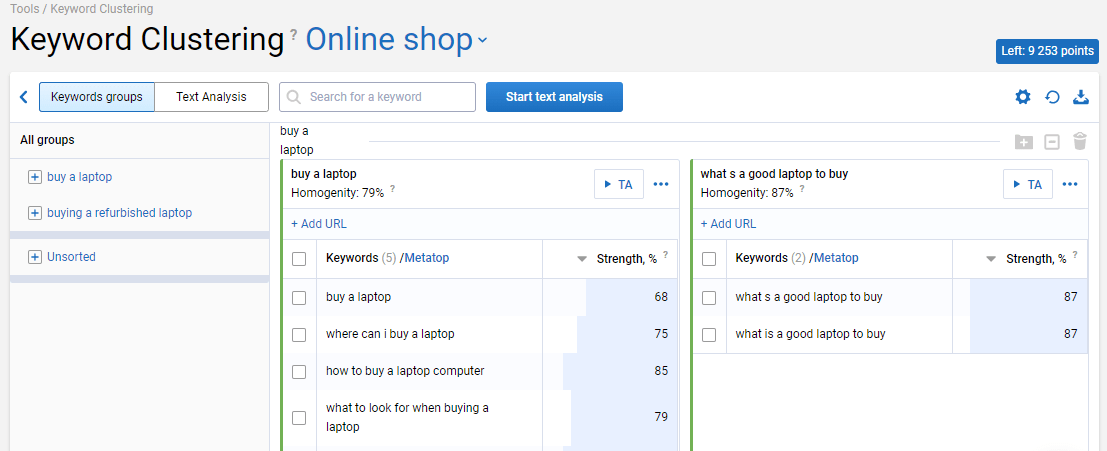
Task: Expand 'buying a refurbished laptop' group
Action: [x=35, y=213]
